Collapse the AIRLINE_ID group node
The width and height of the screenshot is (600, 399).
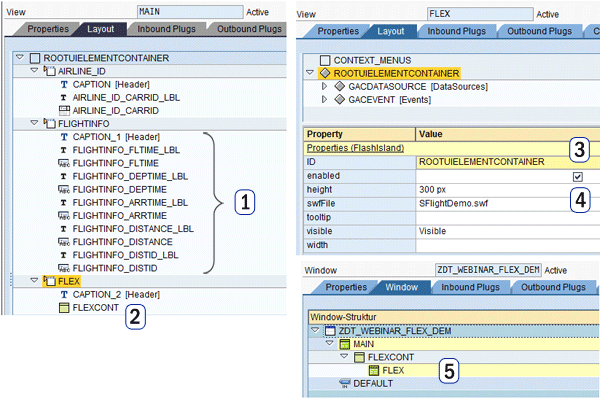pyautogui.click(x=34, y=71)
